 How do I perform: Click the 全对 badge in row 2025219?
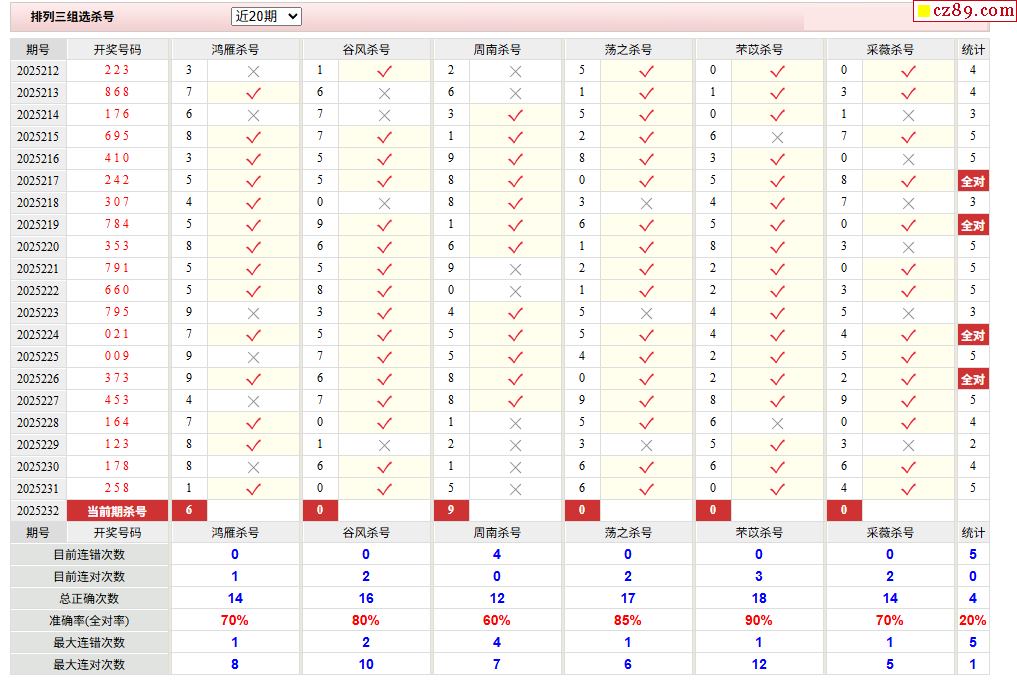[973, 225]
